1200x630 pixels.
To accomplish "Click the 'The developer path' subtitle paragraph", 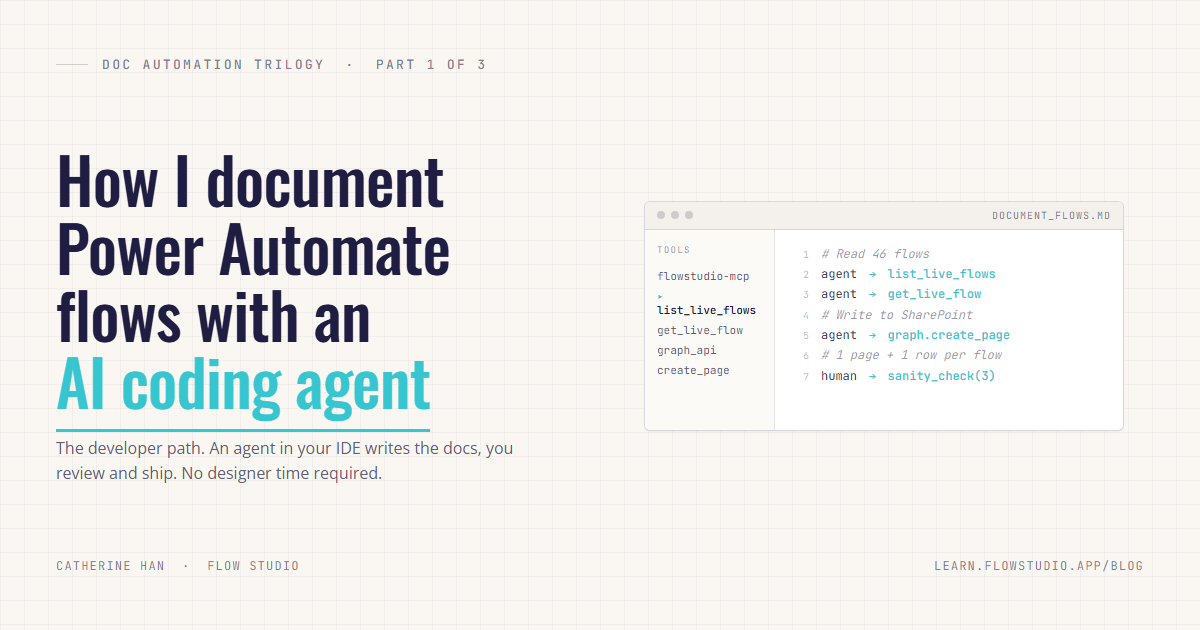I will pyautogui.click(x=284, y=460).
